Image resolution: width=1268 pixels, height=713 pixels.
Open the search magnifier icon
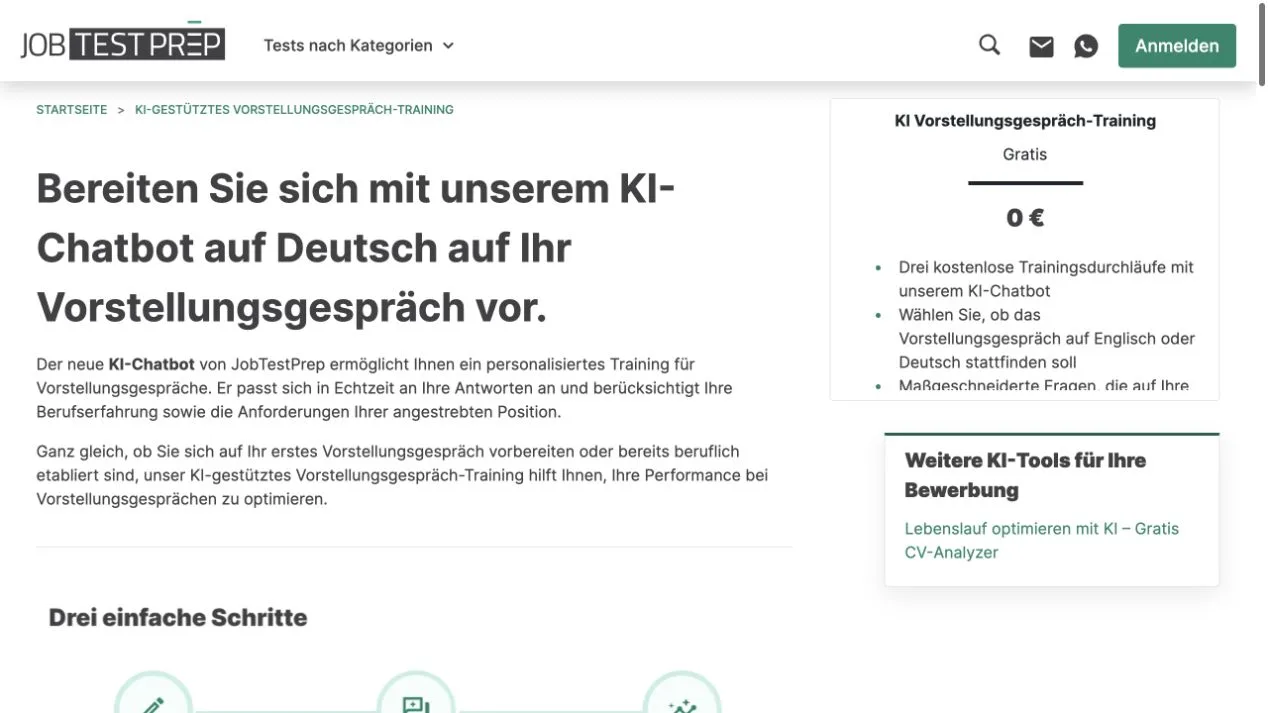989,45
